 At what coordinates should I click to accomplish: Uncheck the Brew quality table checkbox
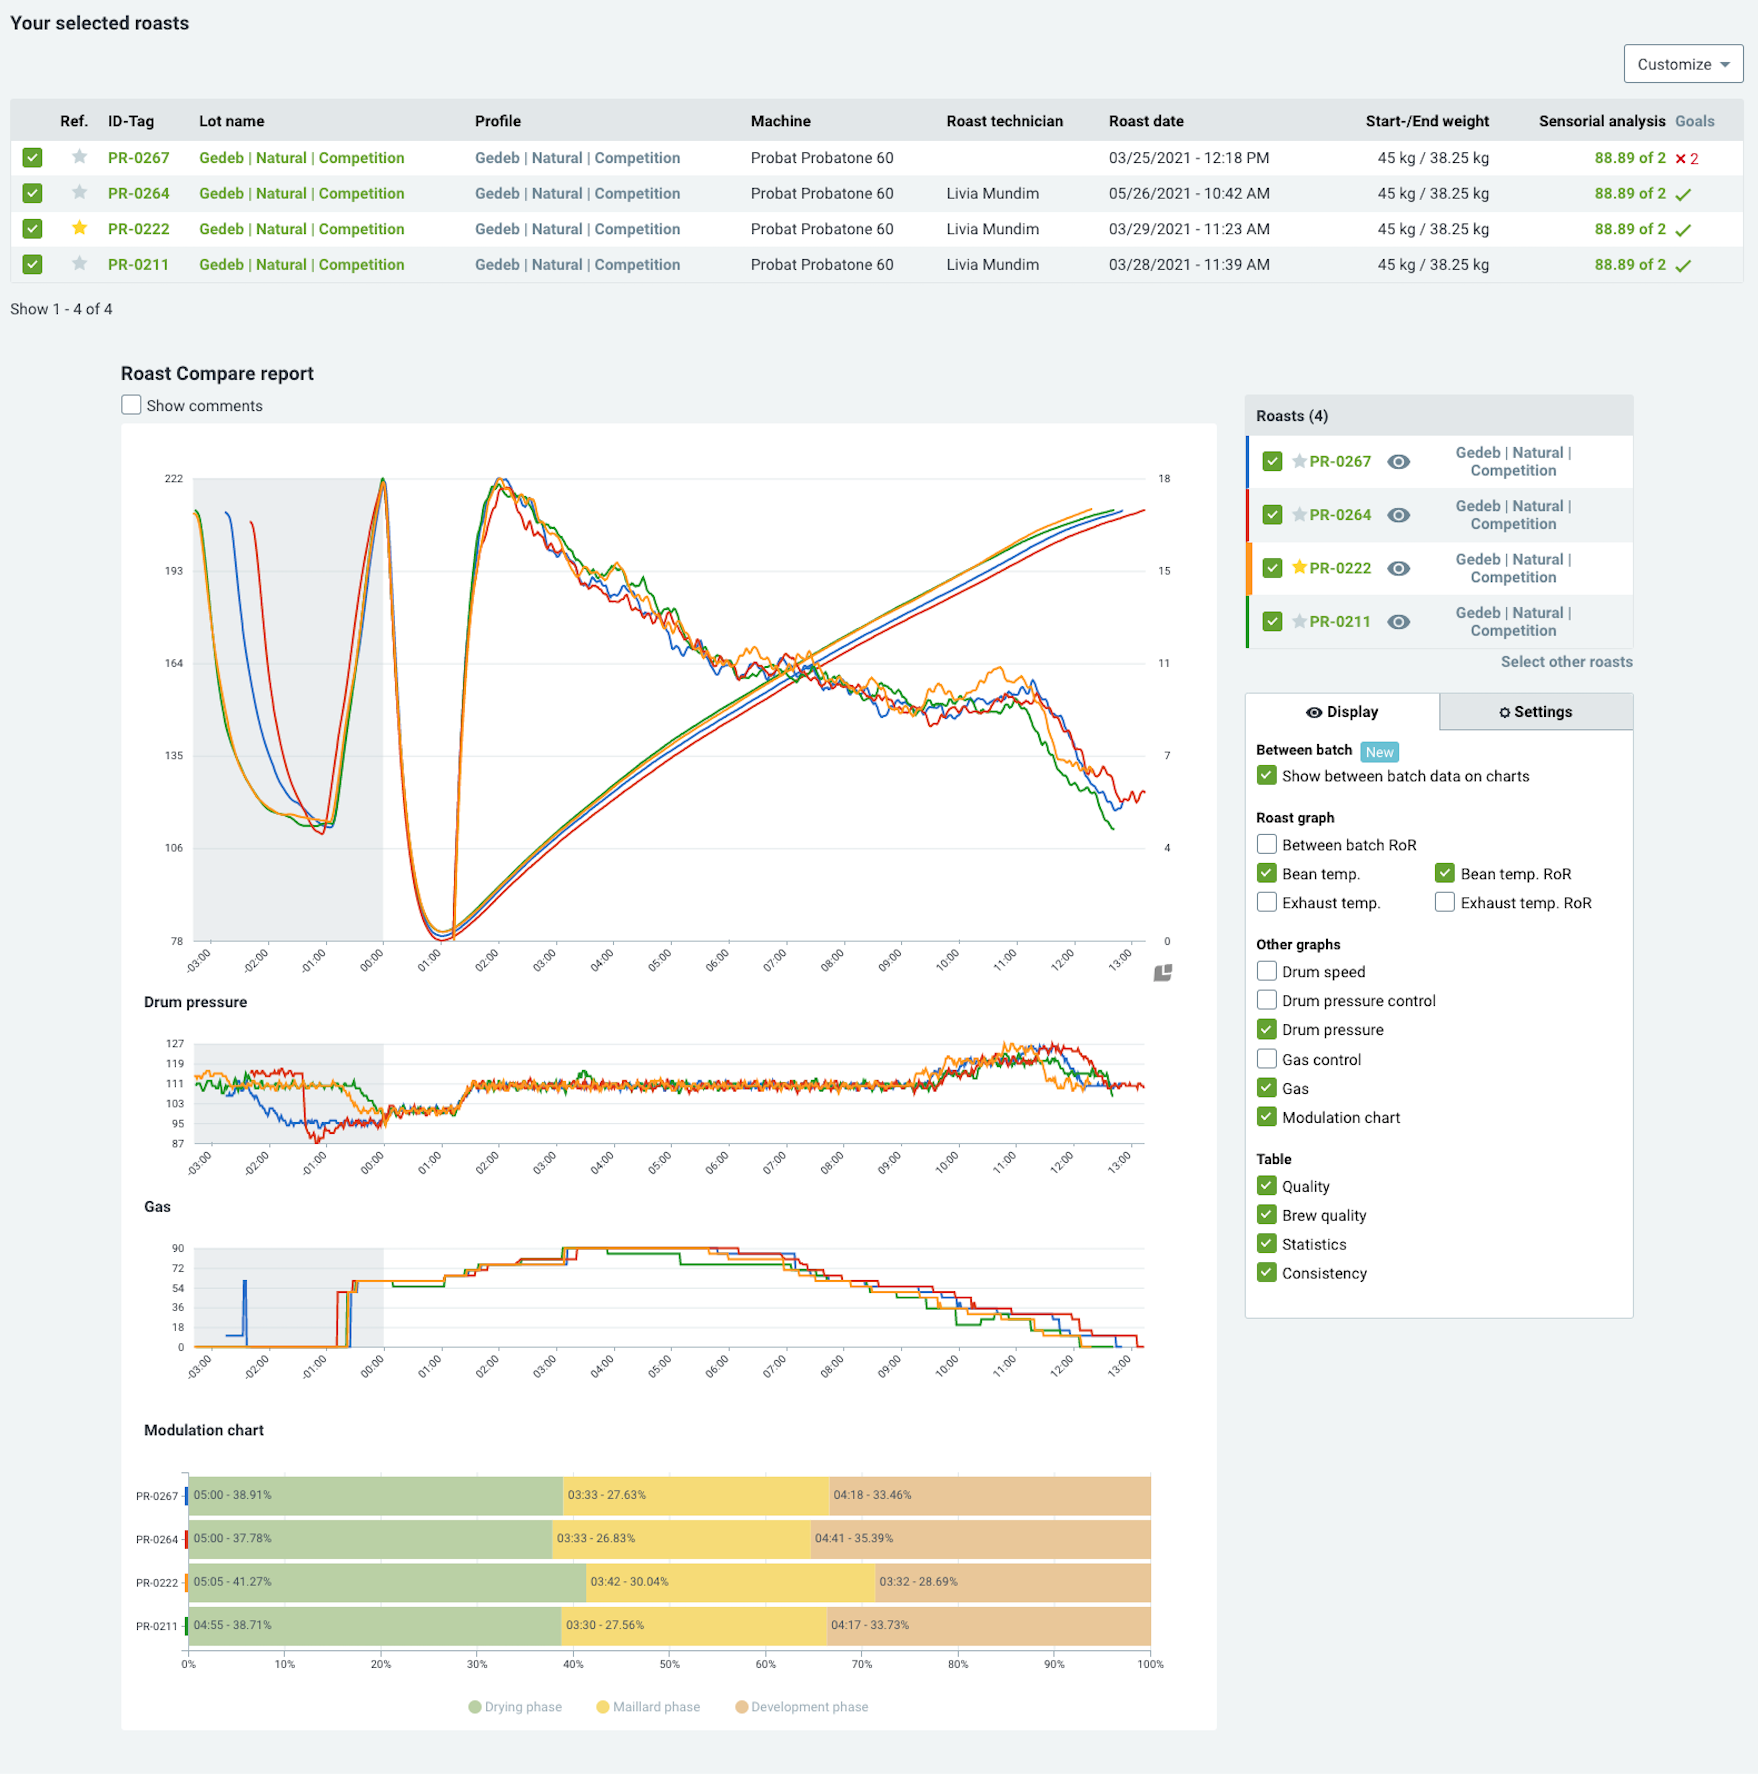(x=1267, y=1215)
